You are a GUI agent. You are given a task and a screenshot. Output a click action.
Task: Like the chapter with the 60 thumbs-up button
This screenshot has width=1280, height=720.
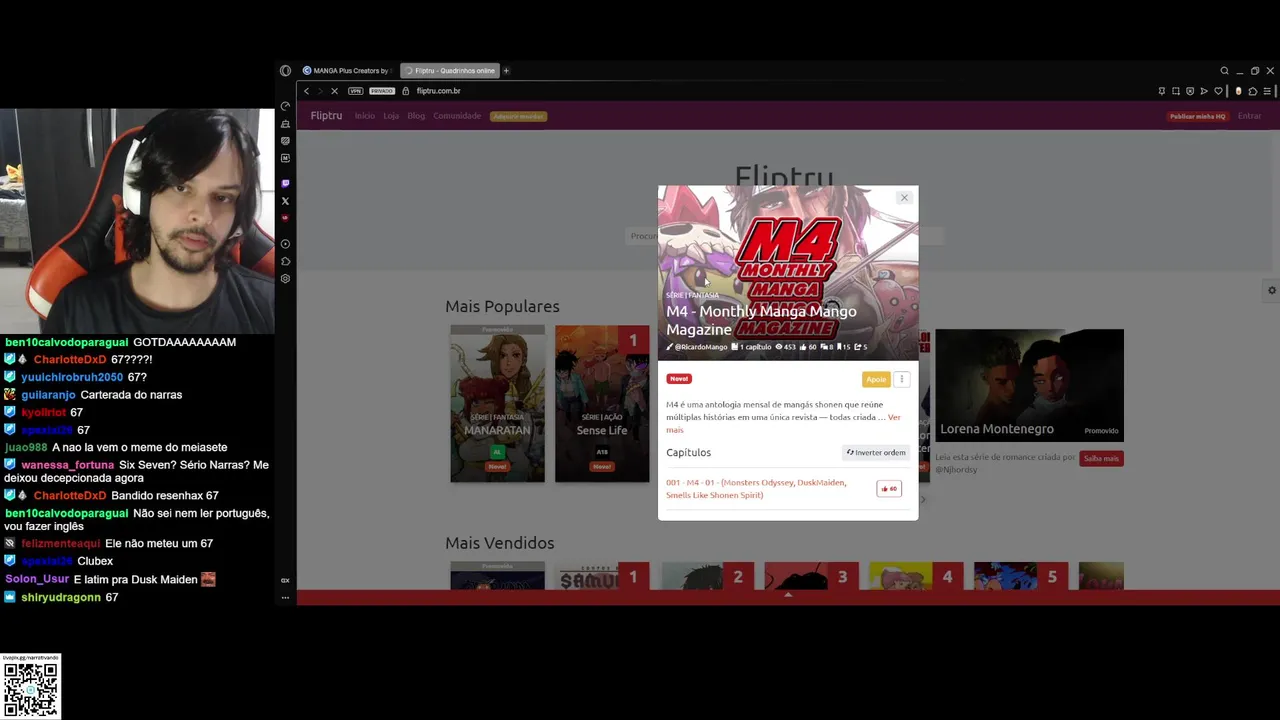(x=889, y=488)
